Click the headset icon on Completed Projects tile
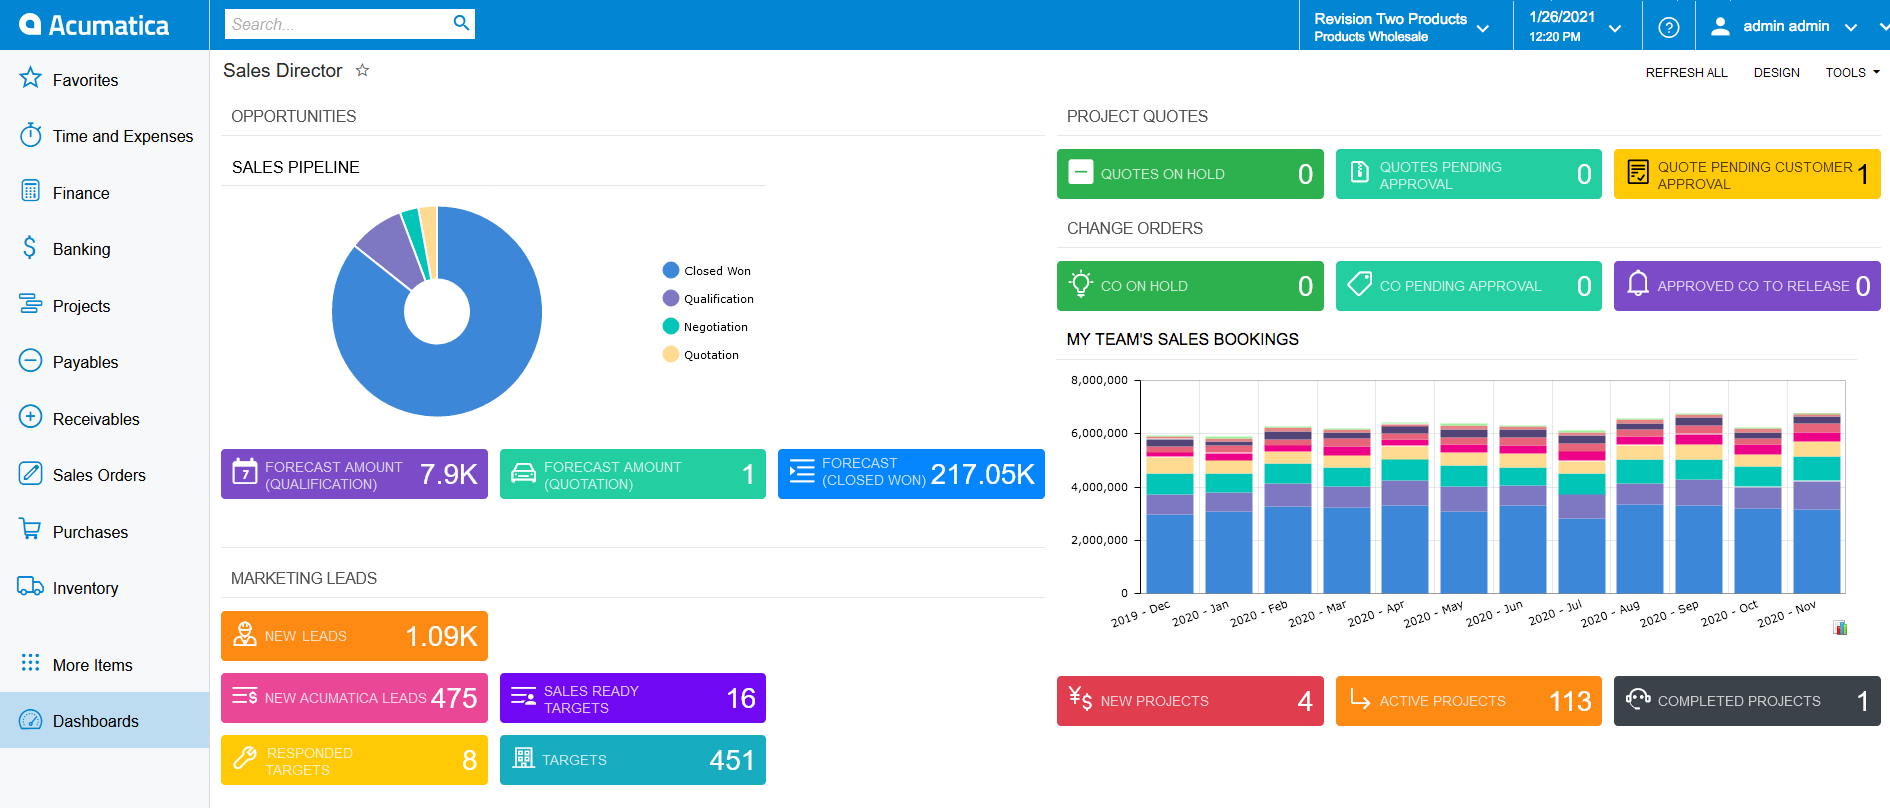 click(1638, 699)
